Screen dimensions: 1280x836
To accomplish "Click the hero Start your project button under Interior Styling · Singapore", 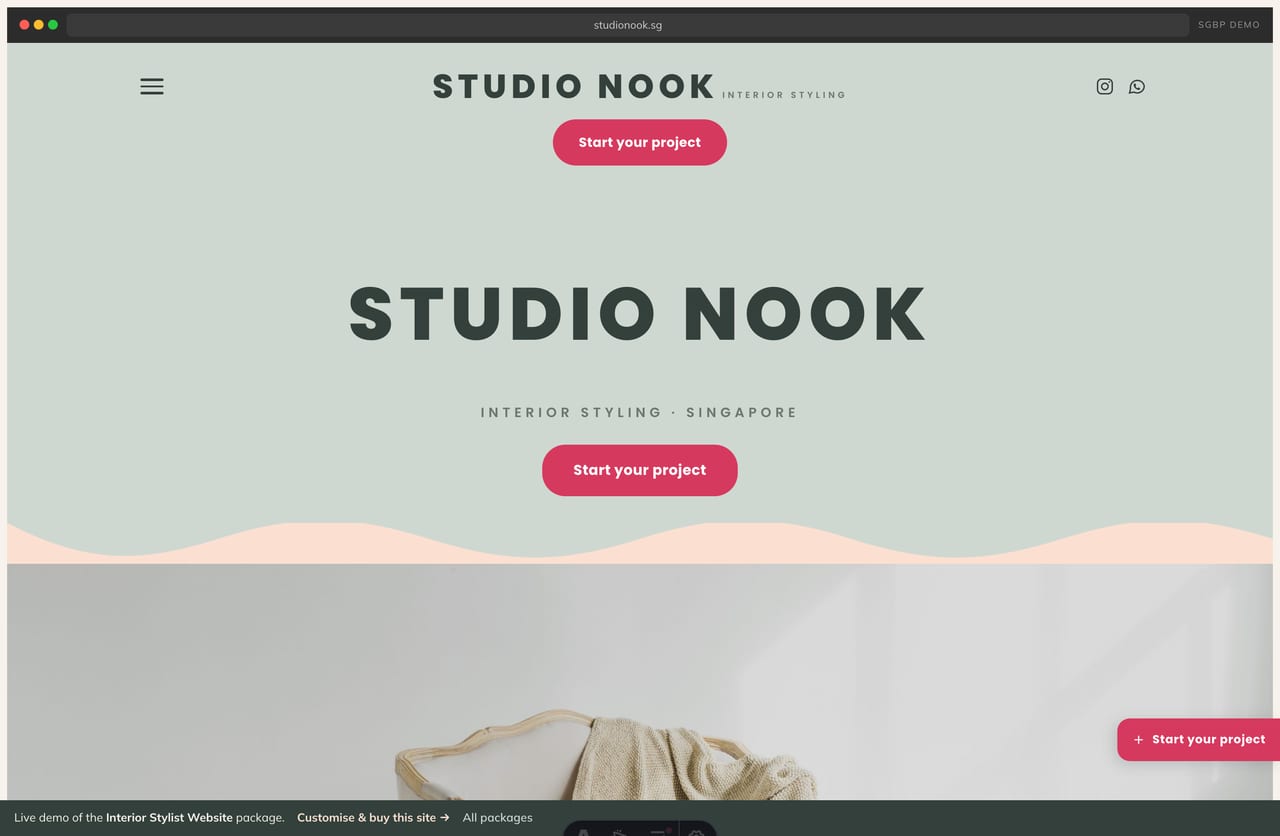I will (x=640, y=470).
